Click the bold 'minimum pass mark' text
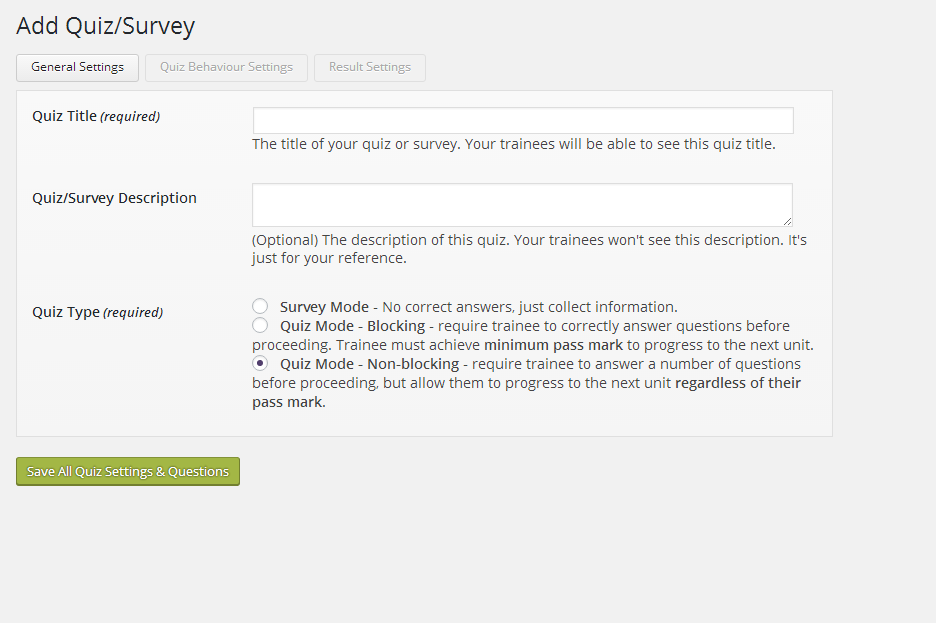 (x=553, y=345)
